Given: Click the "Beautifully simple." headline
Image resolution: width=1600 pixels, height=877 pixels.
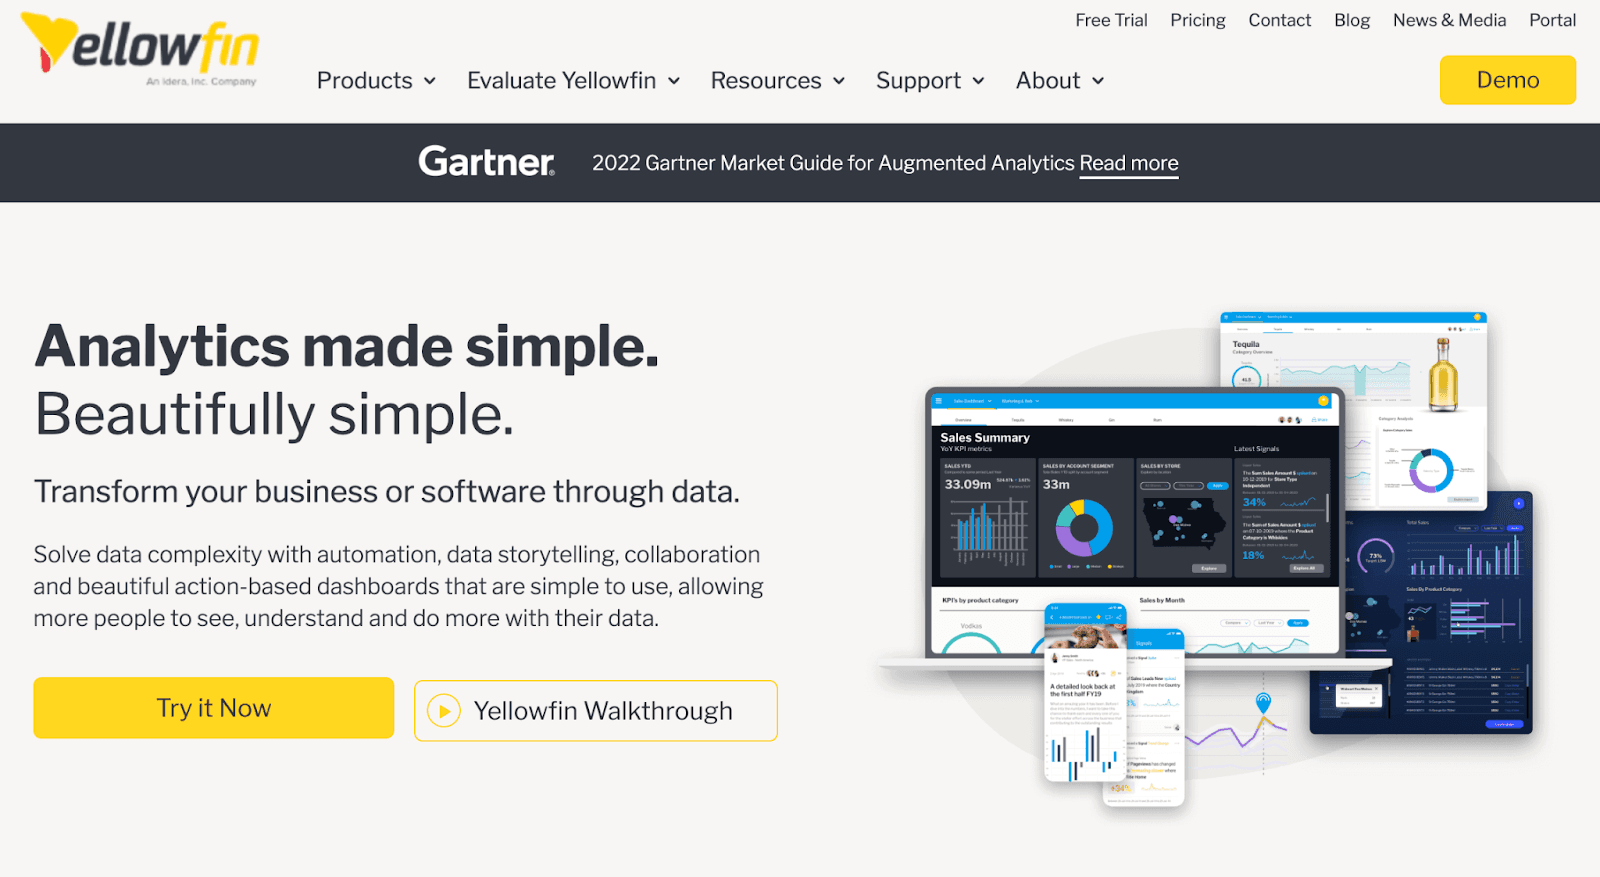Looking at the screenshot, I should 274,414.
